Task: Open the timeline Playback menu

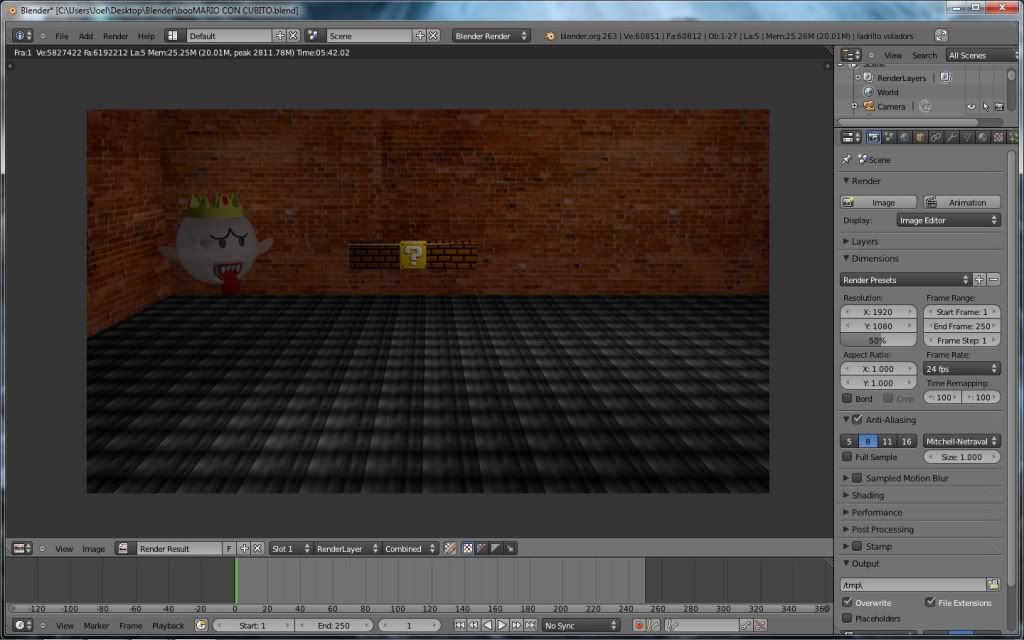Action: click(x=168, y=626)
